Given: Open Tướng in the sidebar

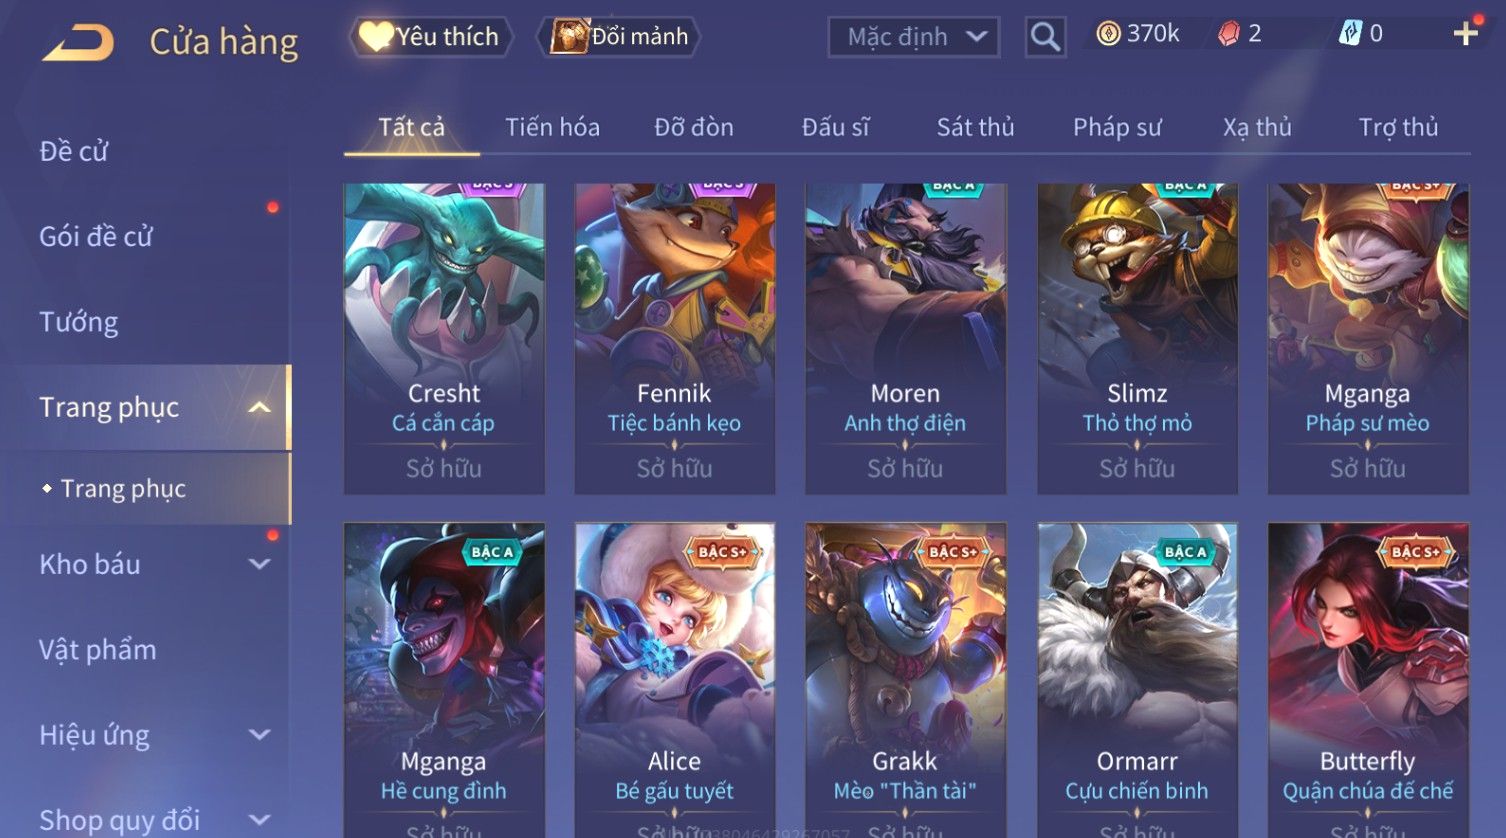Looking at the screenshot, I should point(79,322).
